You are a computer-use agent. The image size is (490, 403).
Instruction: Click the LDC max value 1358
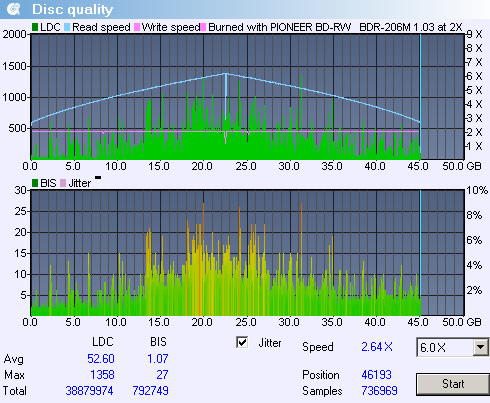tap(102, 375)
